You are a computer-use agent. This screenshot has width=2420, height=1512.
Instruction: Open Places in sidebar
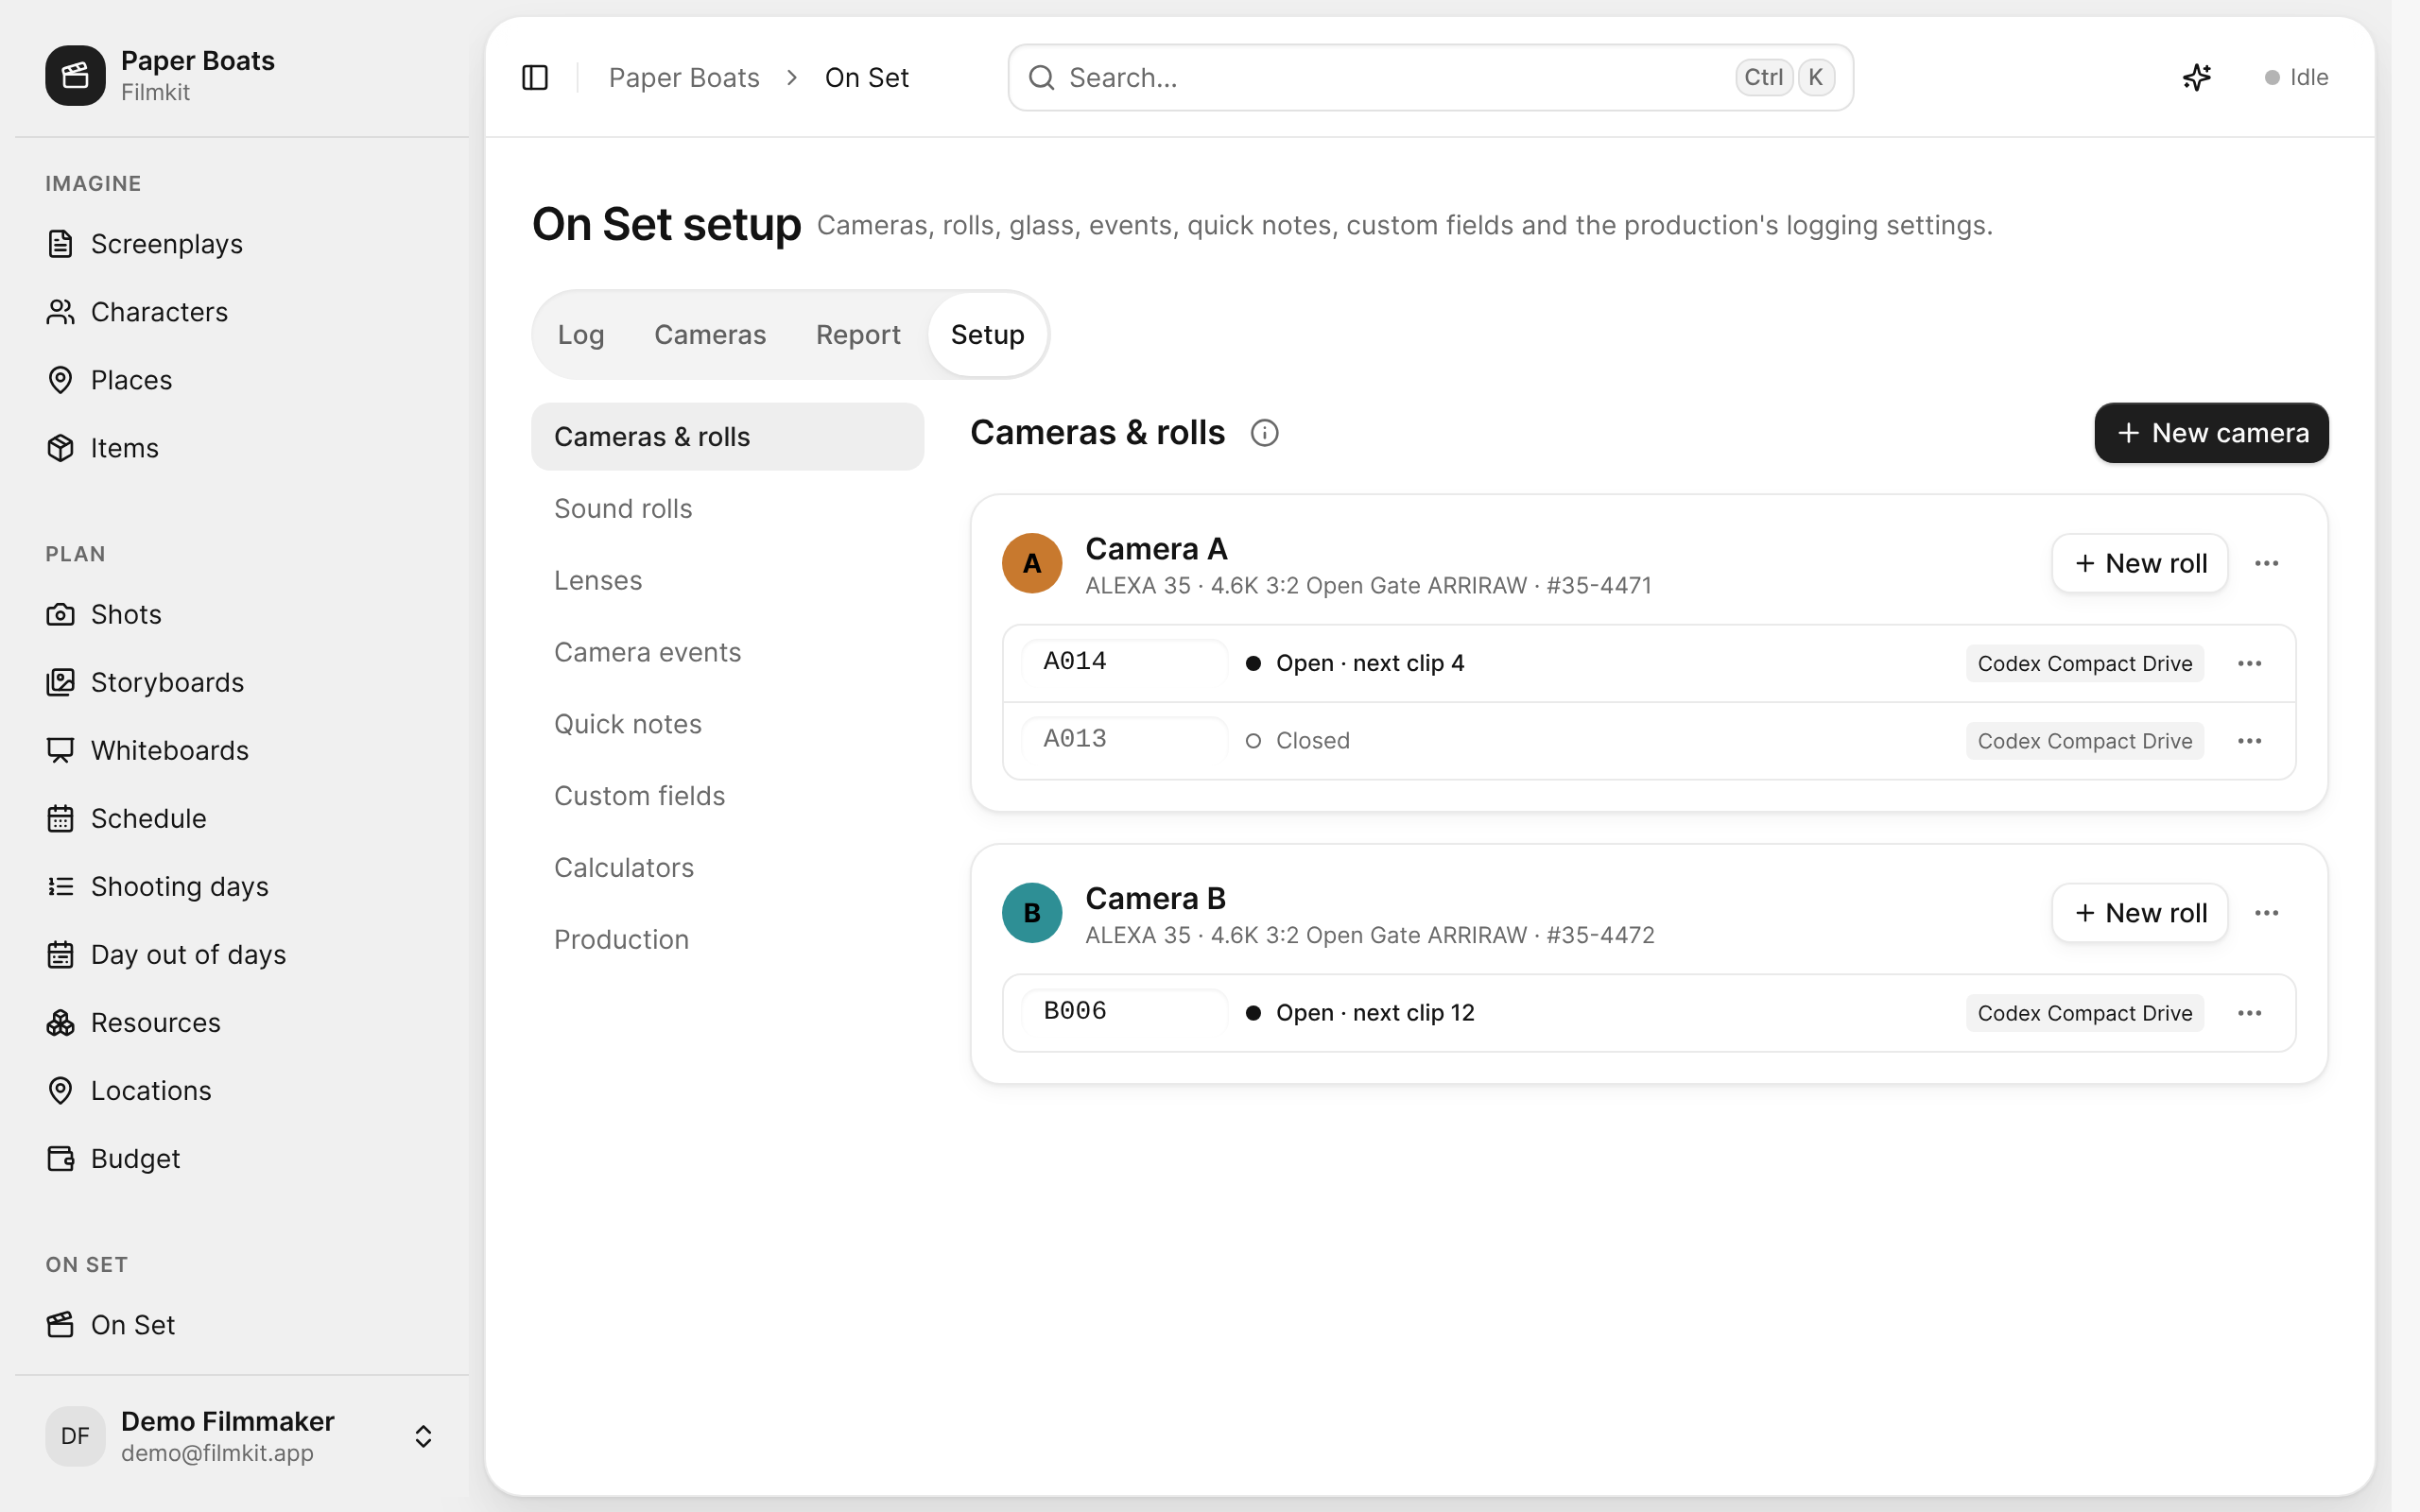(x=242, y=380)
